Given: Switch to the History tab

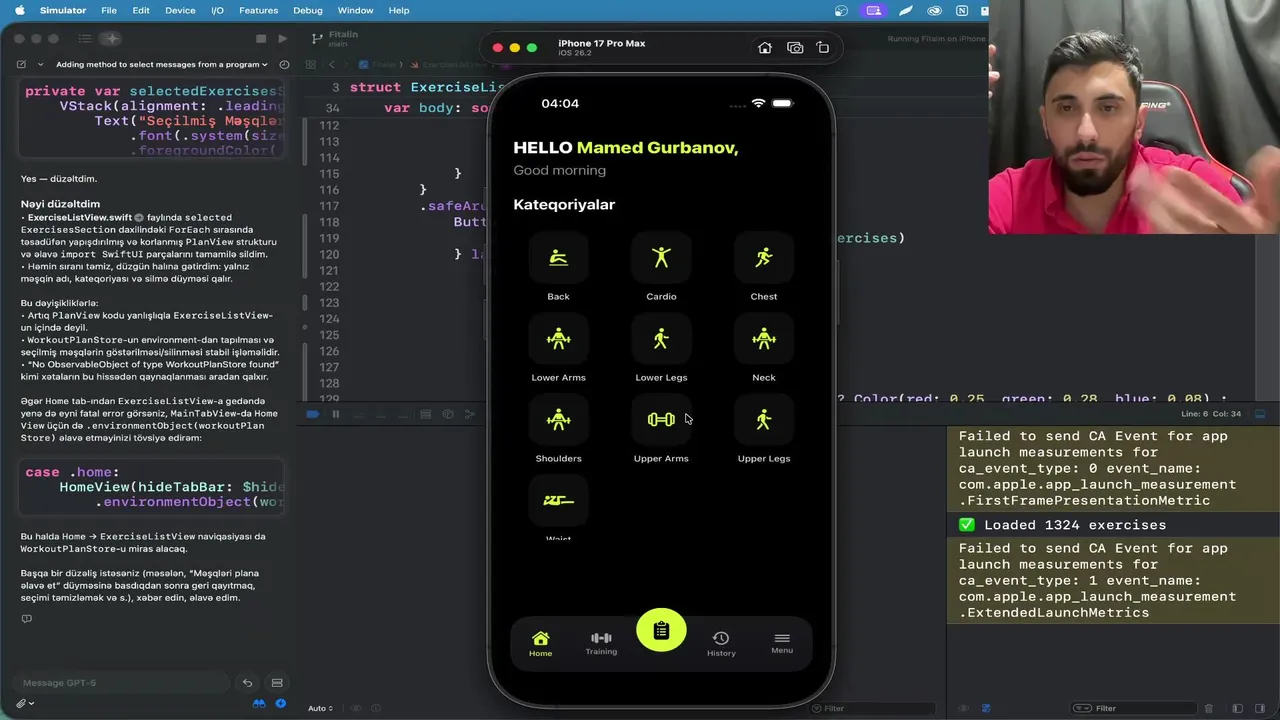Looking at the screenshot, I should tap(721, 644).
